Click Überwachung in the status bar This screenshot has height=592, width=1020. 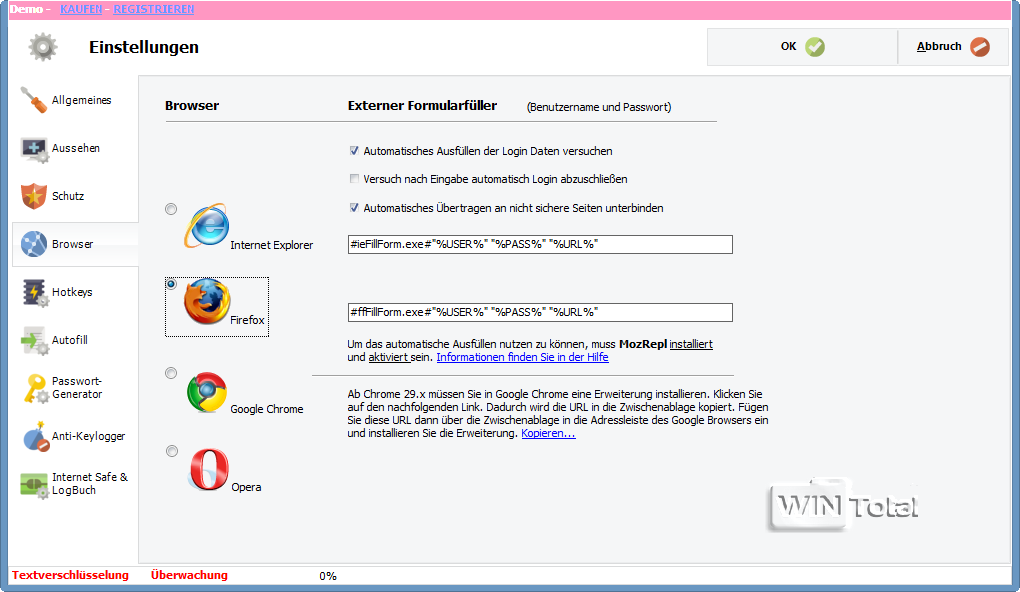click(x=189, y=576)
